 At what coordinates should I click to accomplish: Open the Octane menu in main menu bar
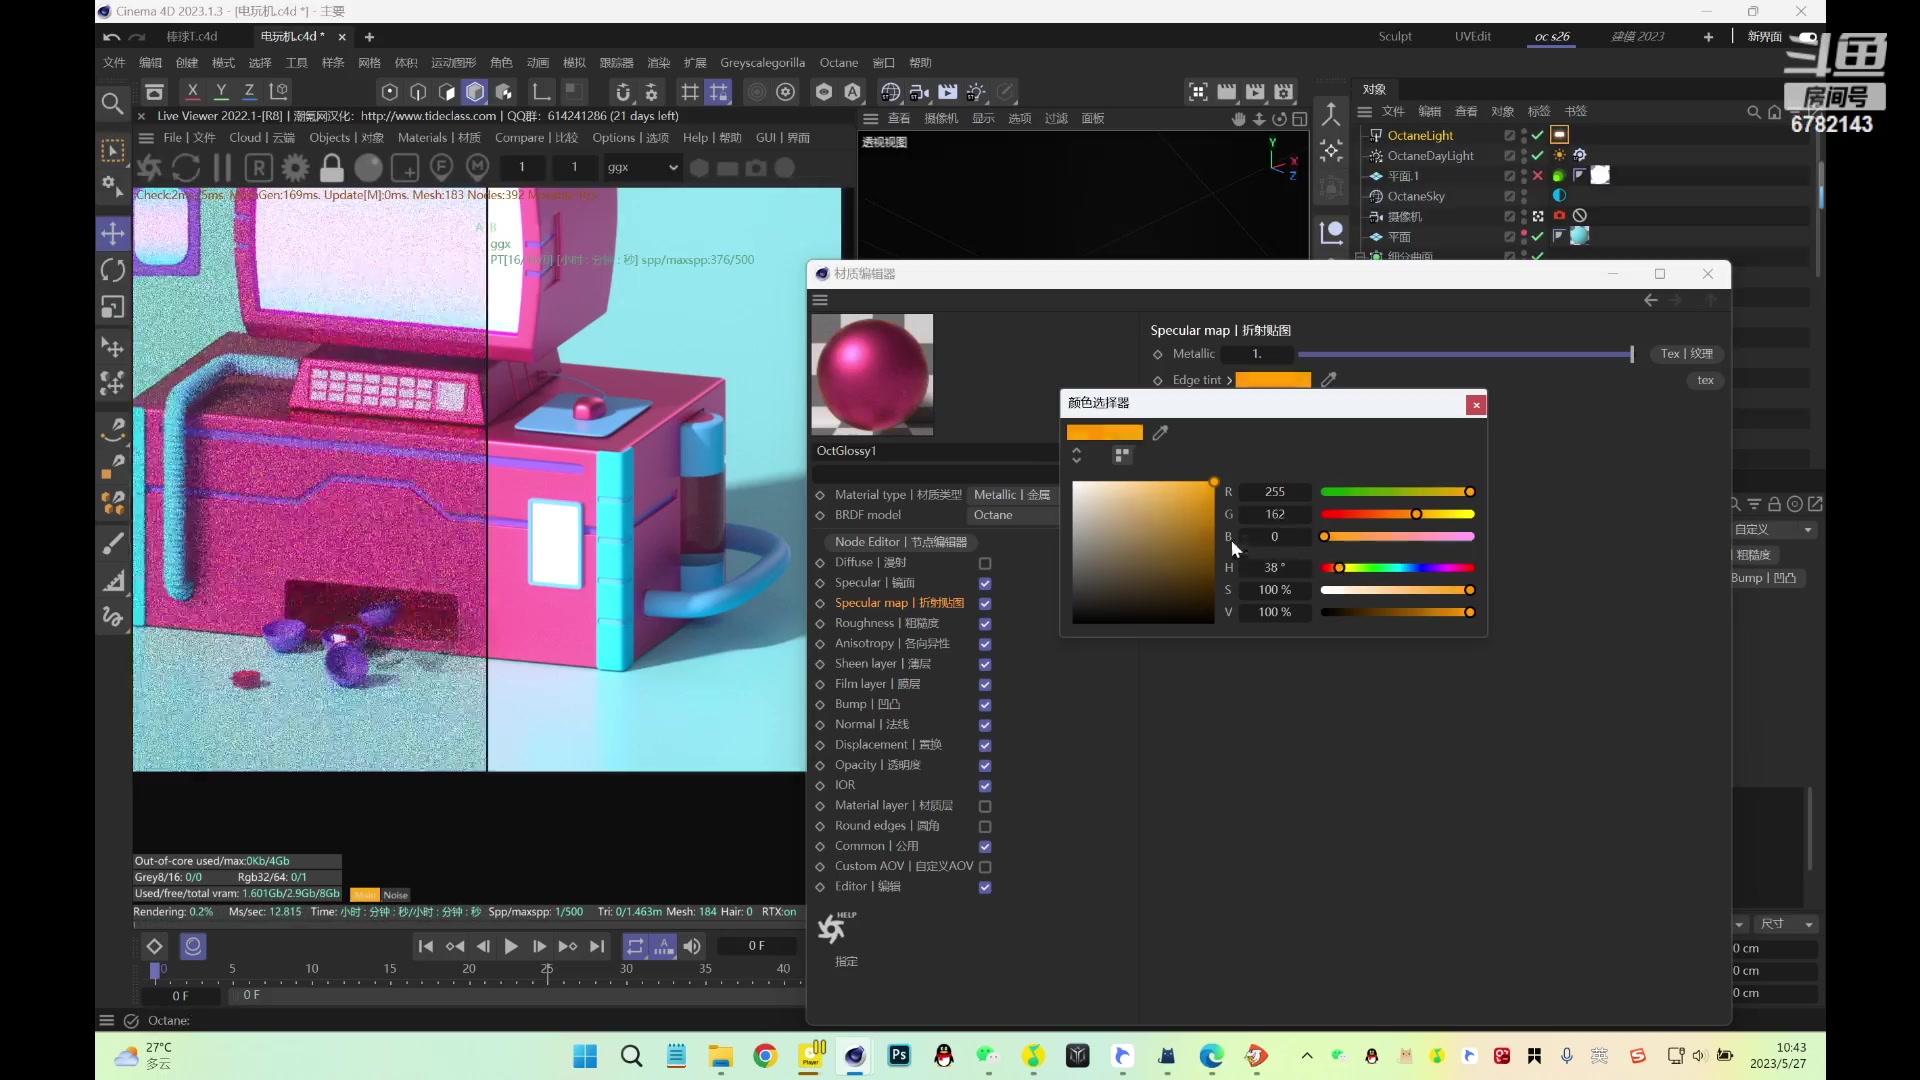[x=839, y=63]
